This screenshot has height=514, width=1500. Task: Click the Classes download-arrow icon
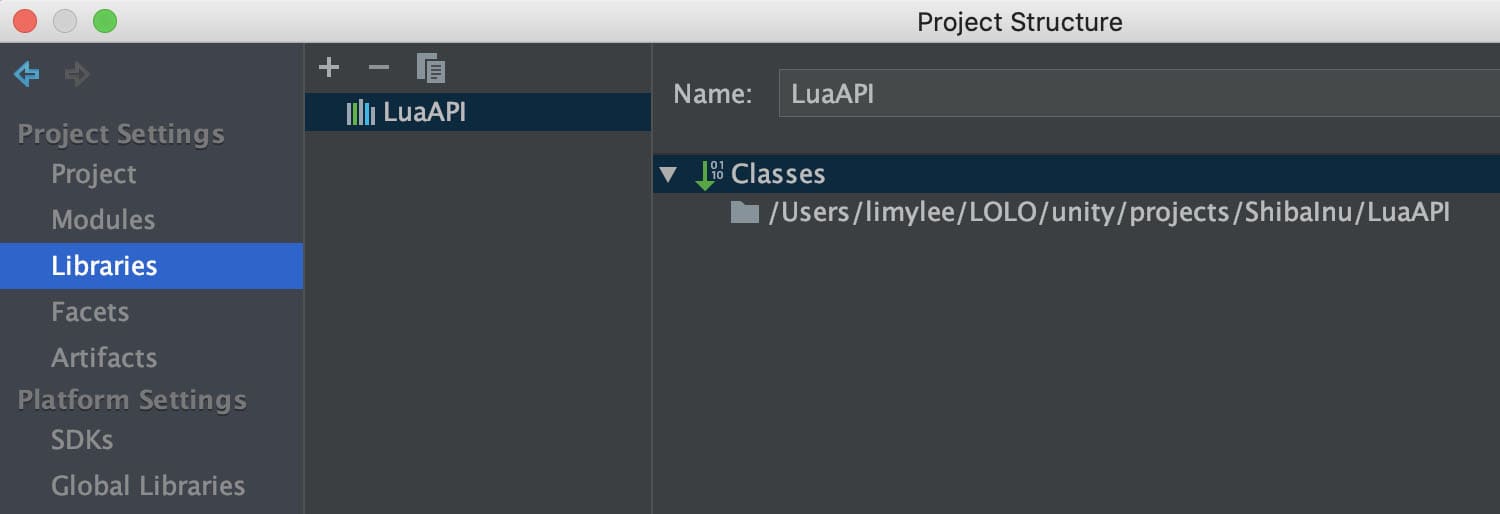click(x=709, y=174)
